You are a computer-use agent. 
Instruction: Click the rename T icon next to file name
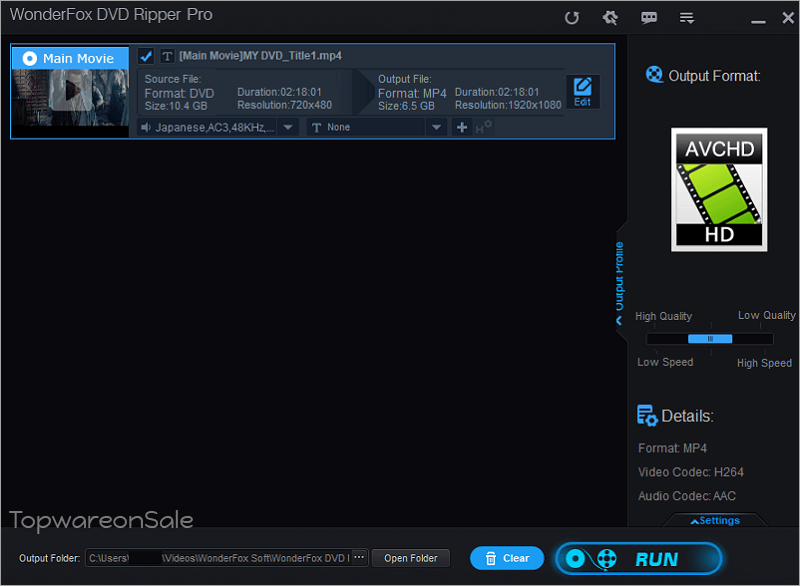coord(167,56)
